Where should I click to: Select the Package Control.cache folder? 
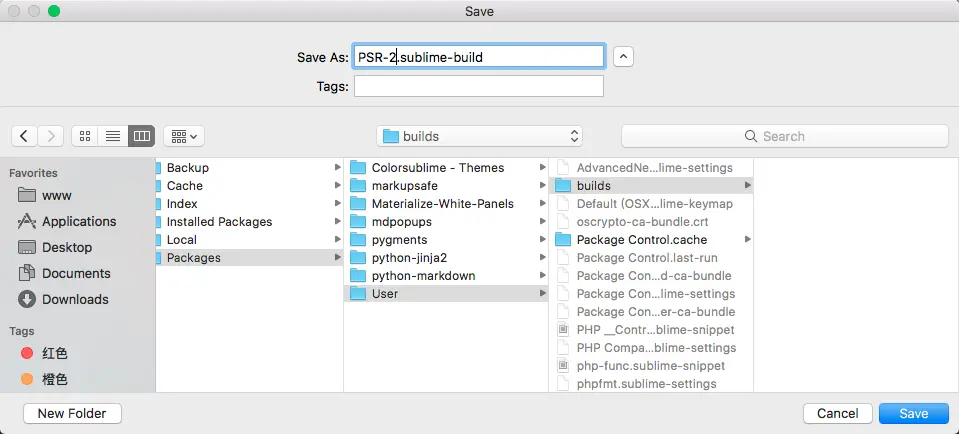[641, 239]
